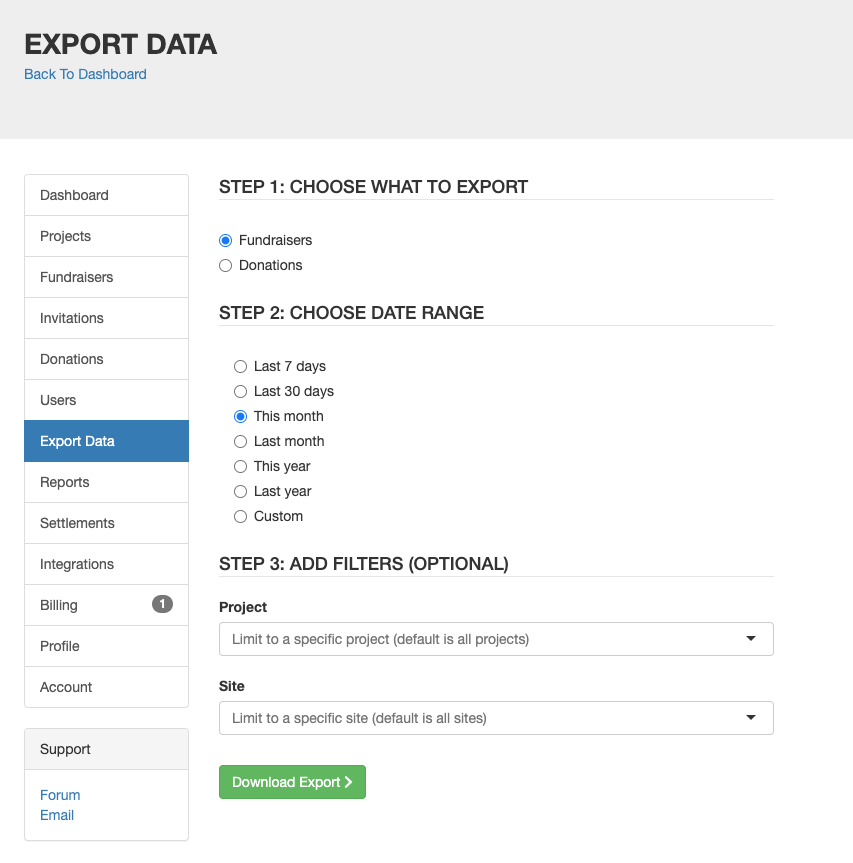
Task: Choose the Last 30 days option
Action: (x=240, y=392)
